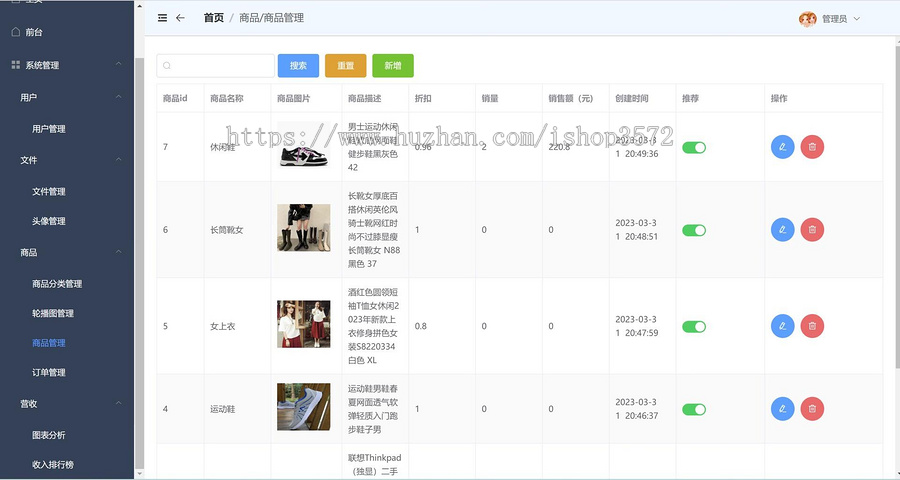The height and width of the screenshot is (480, 900).
Task: Click the sales amount 220.8
Action: click(559, 147)
